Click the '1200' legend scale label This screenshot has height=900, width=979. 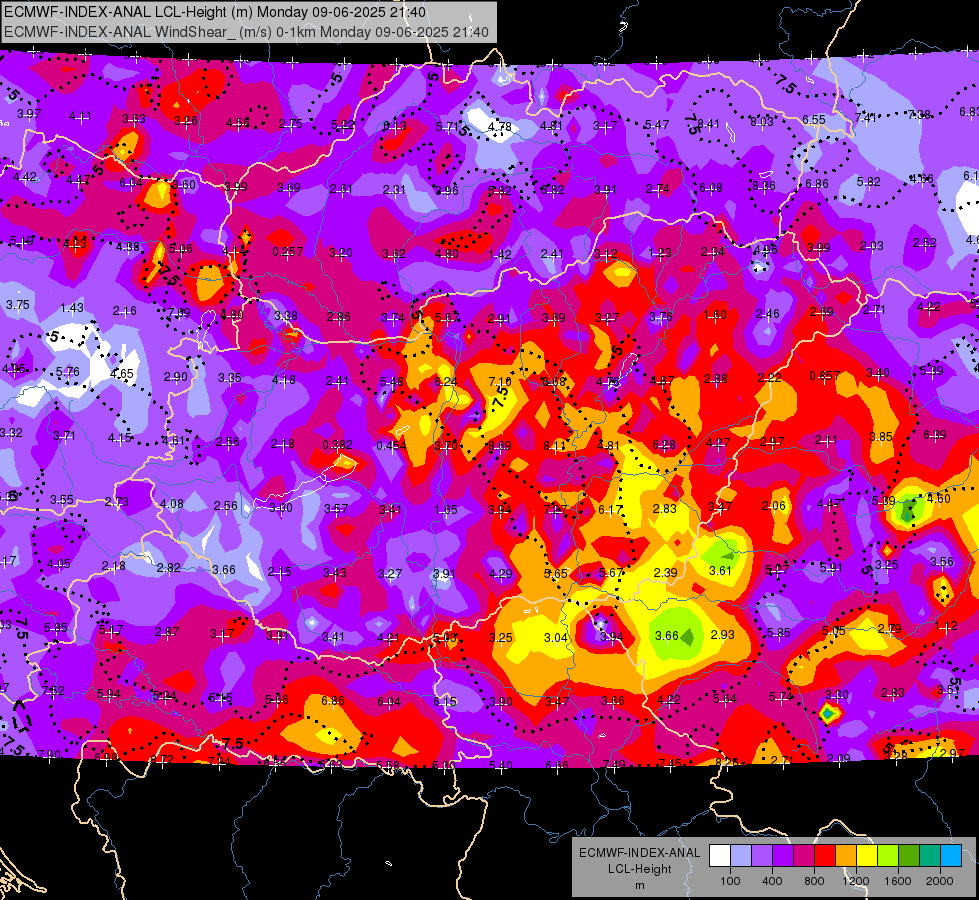(x=856, y=881)
